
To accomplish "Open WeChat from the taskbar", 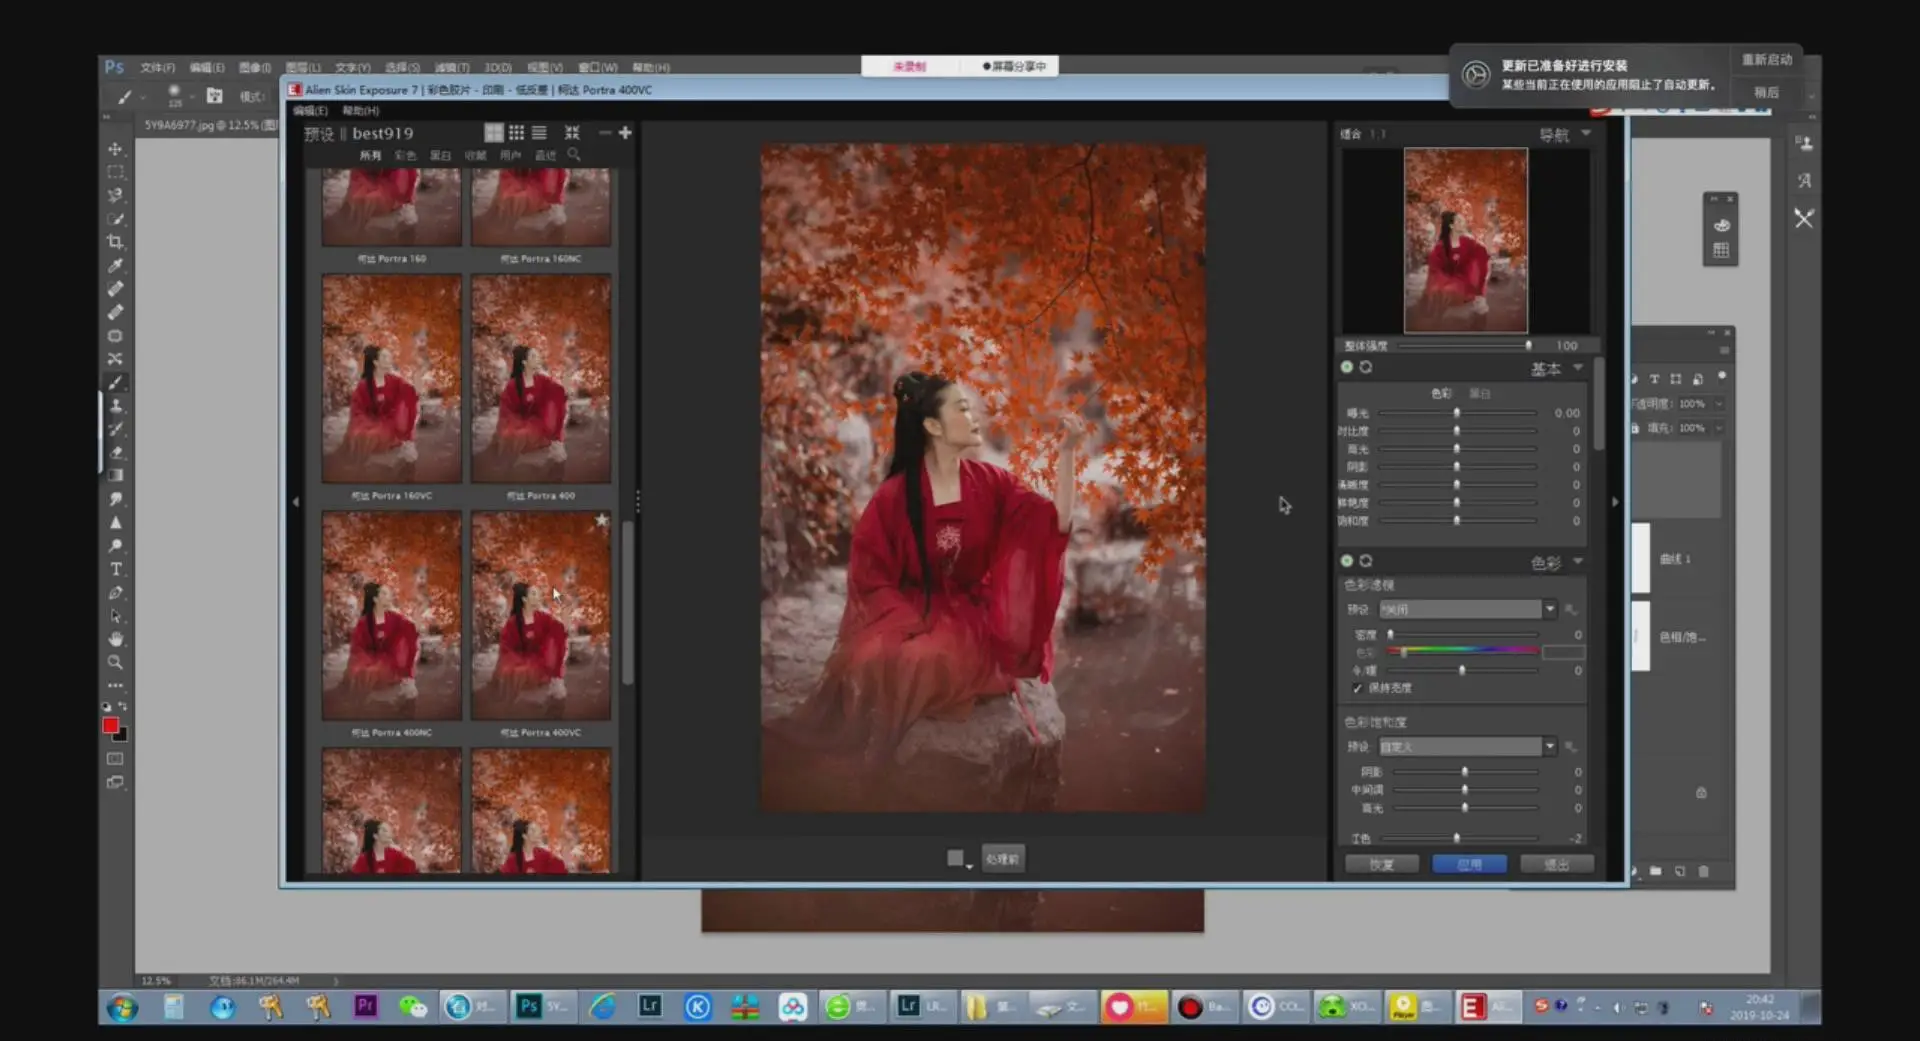I will [x=413, y=1006].
